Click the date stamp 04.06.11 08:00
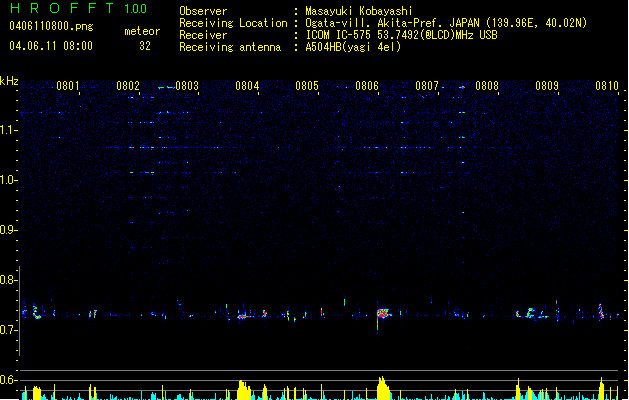Screen dimensions: 629x400 (51, 46)
